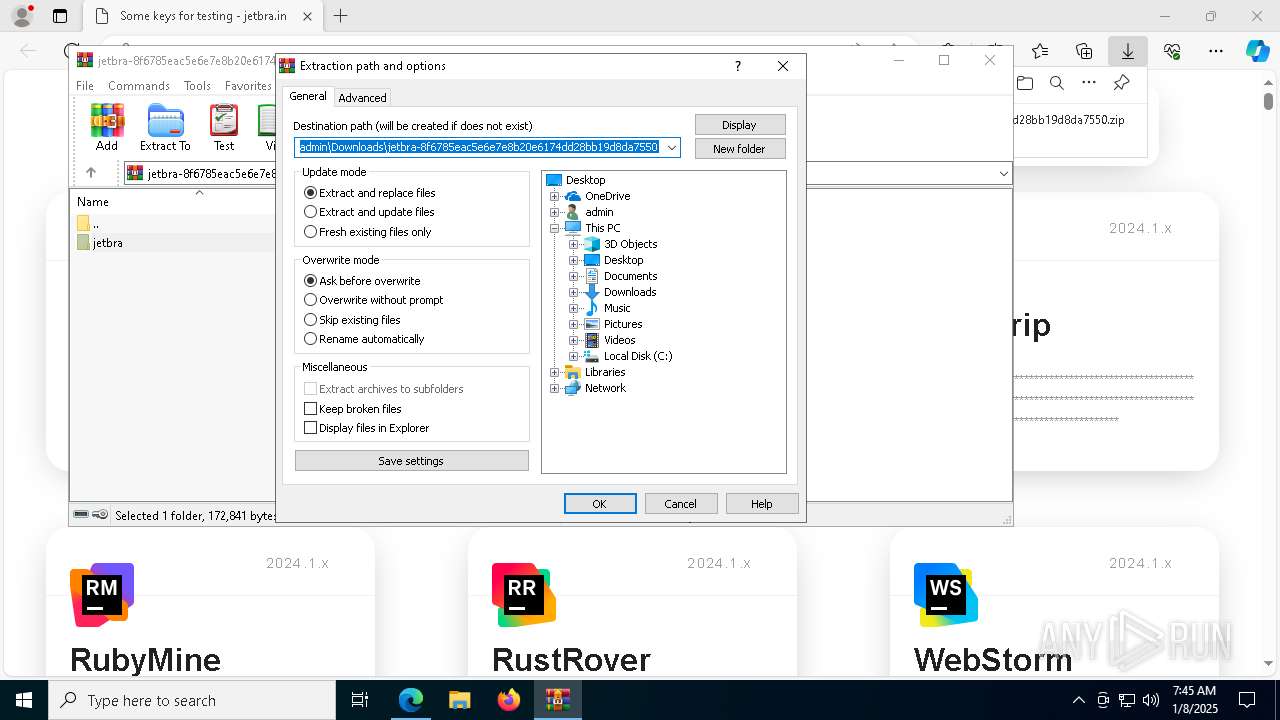Expand 3D Objects tree node
1280x720 pixels.
(574, 244)
